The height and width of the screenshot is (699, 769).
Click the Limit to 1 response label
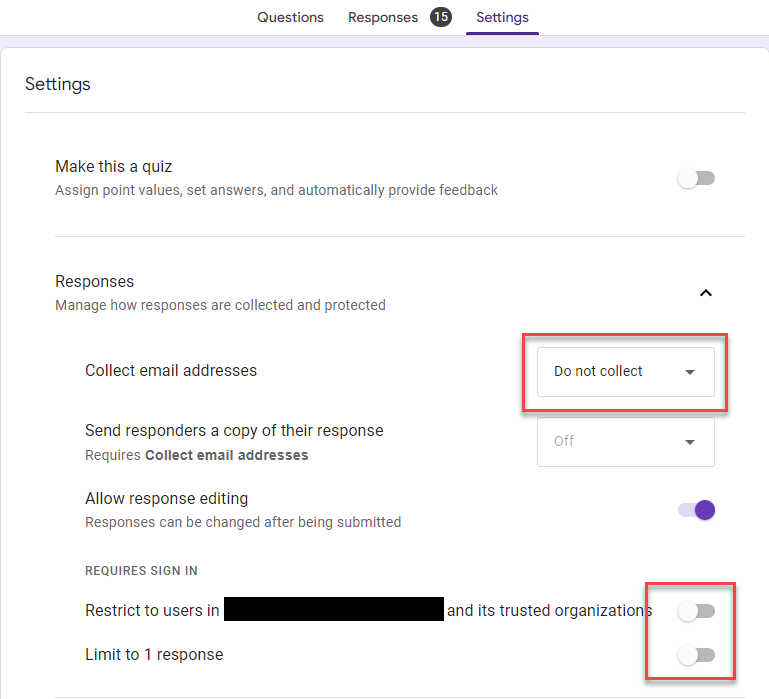(154, 655)
